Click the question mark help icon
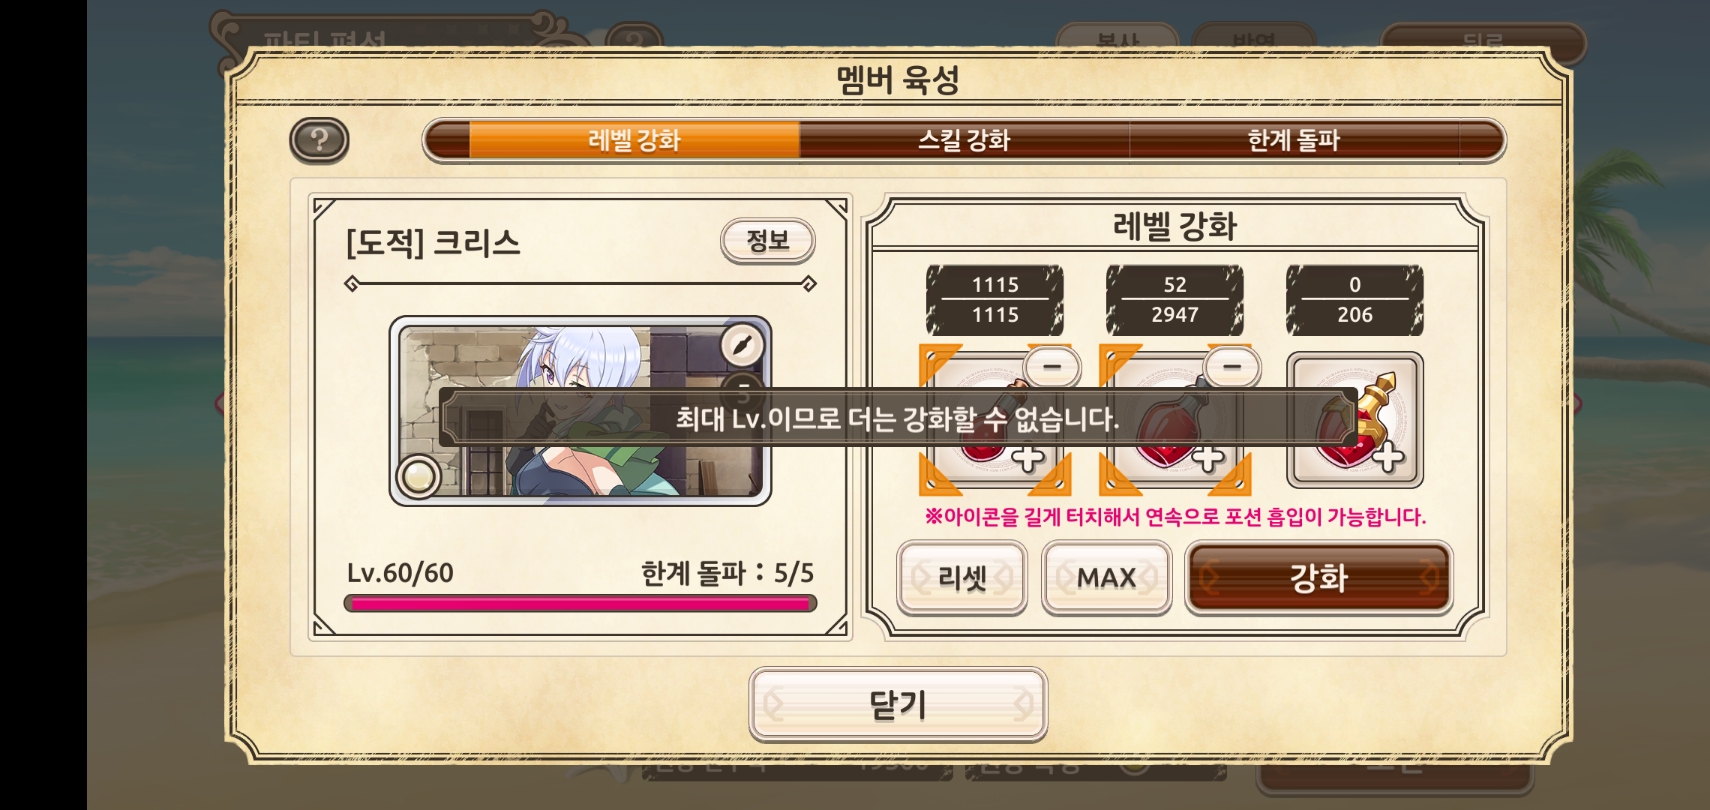1710x810 pixels. [319, 140]
